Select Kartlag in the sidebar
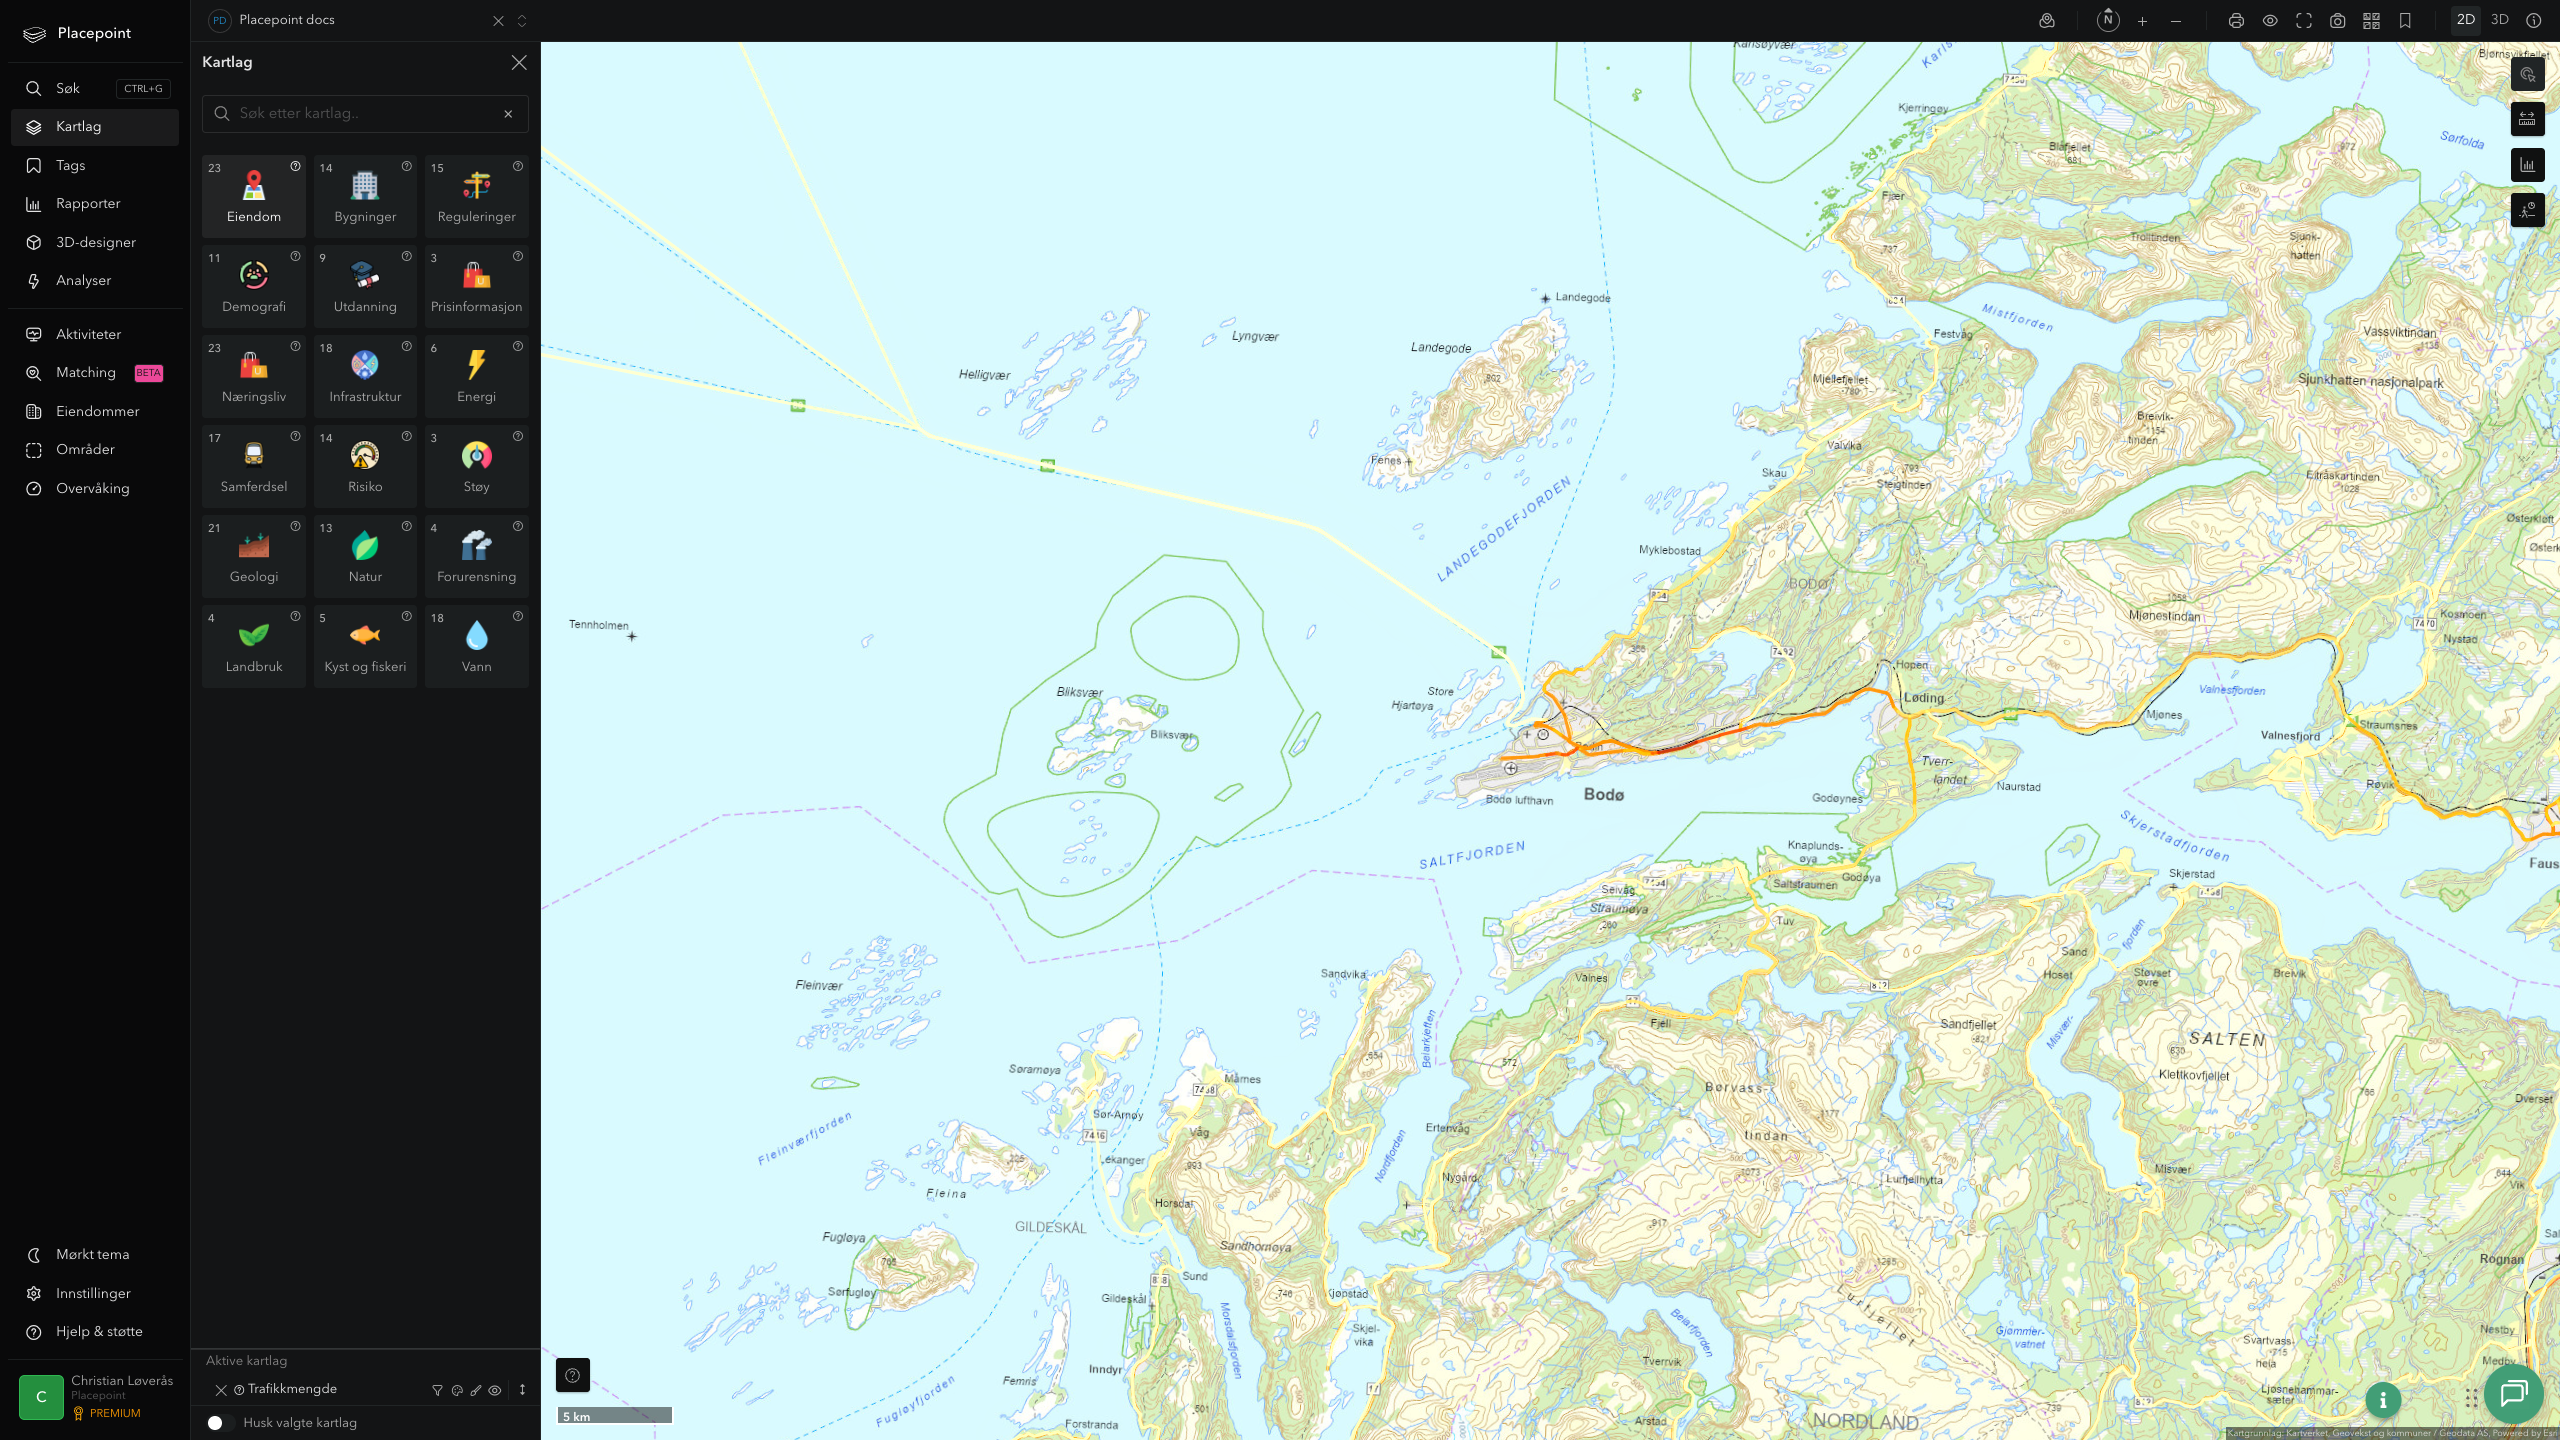Image resolution: width=2560 pixels, height=1440 pixels. pyautogui.click(x=95, y=127)
